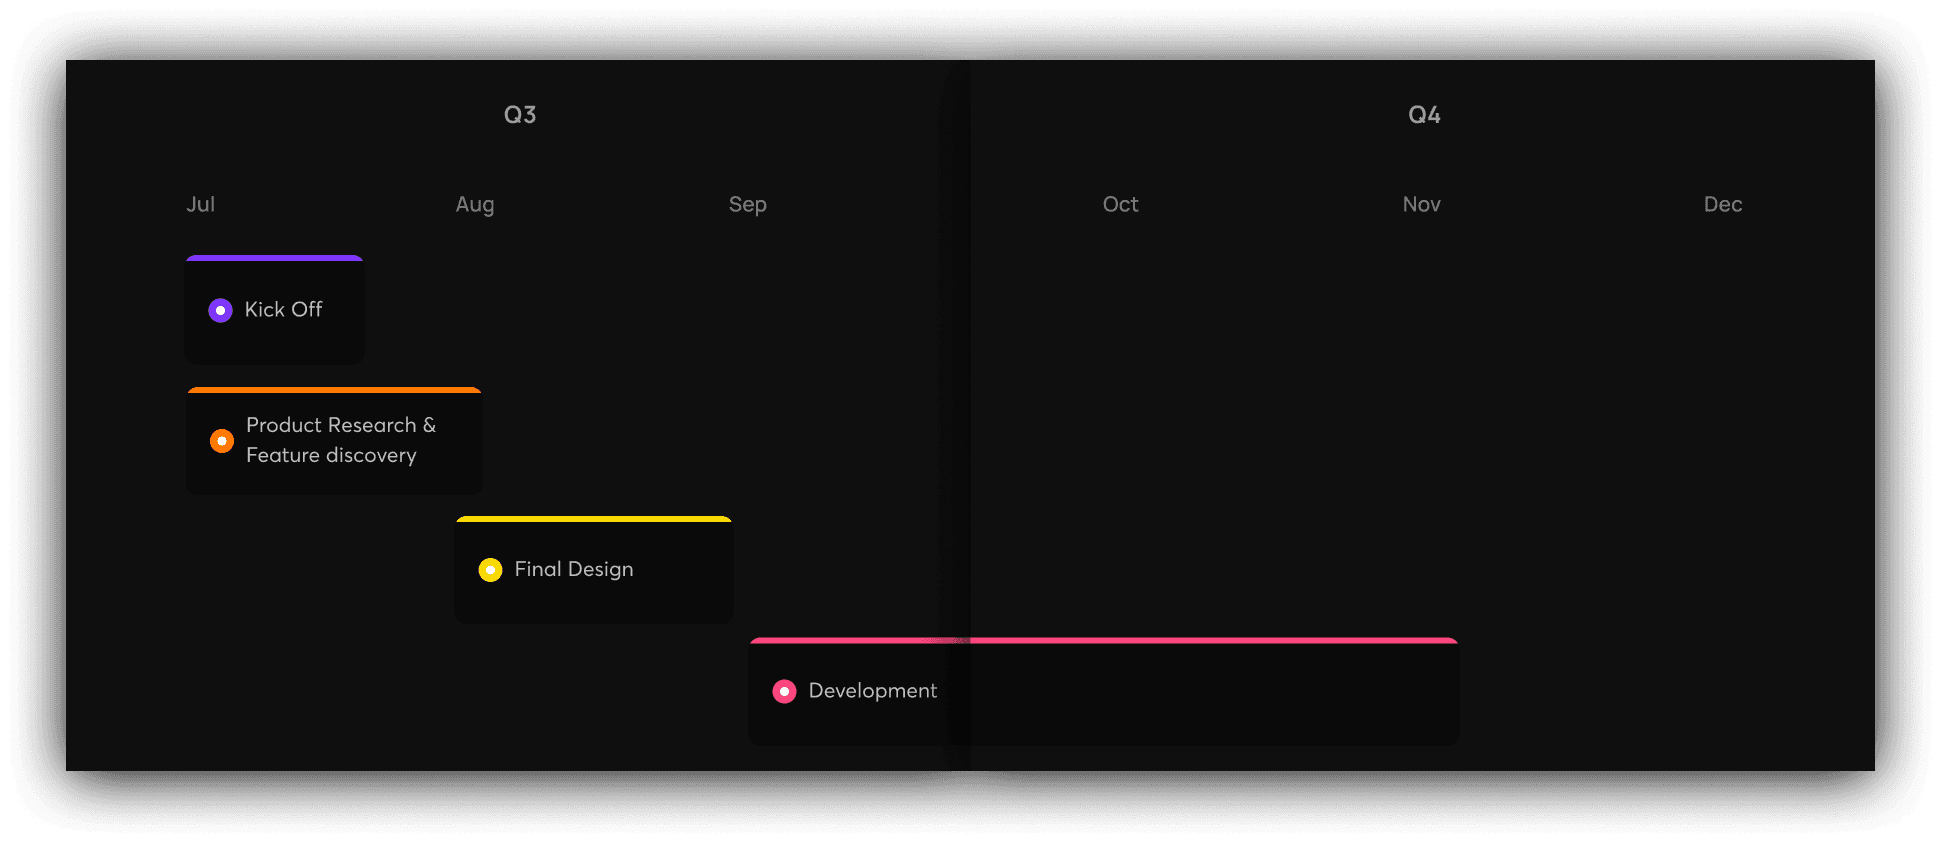Select the yellow dot icon beside Final Design
The height and width of the screenshot is (843, 1941).
pos(490,570)
